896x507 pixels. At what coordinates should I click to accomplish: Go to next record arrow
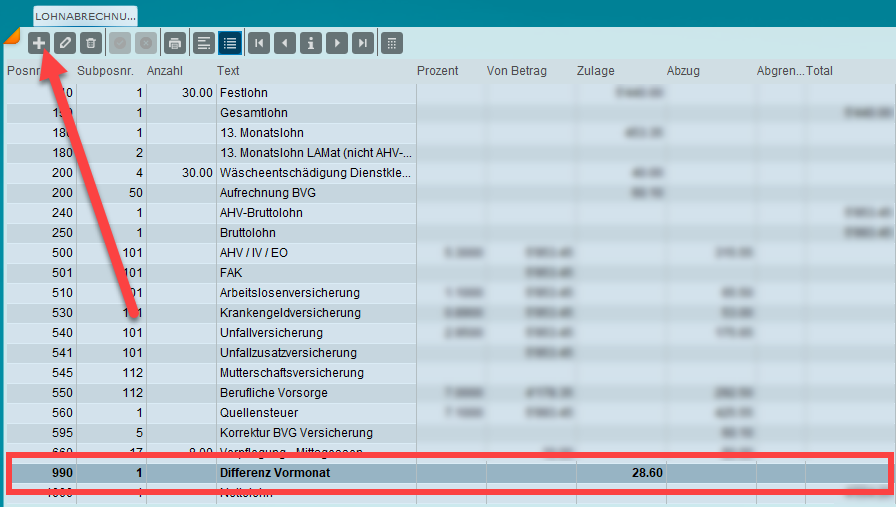pos(337,43)
